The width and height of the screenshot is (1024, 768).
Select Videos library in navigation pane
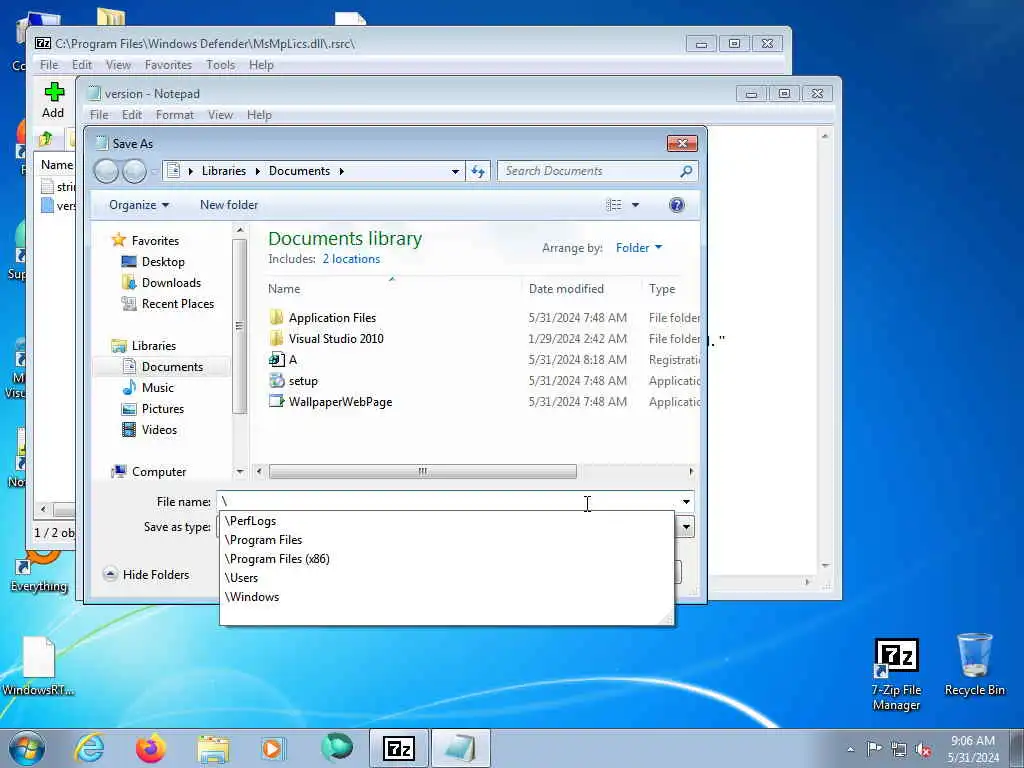pyautogui.click(x=159, y=430)
